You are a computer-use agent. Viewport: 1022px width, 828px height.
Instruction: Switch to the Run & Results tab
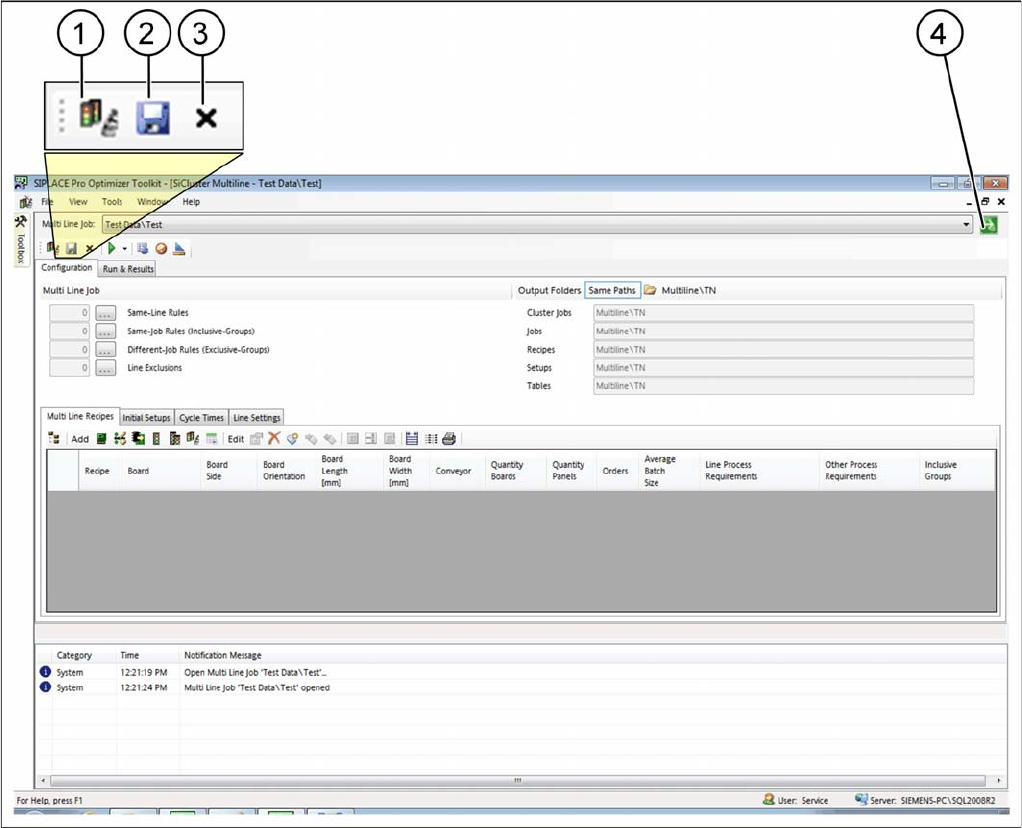[128, 269]
